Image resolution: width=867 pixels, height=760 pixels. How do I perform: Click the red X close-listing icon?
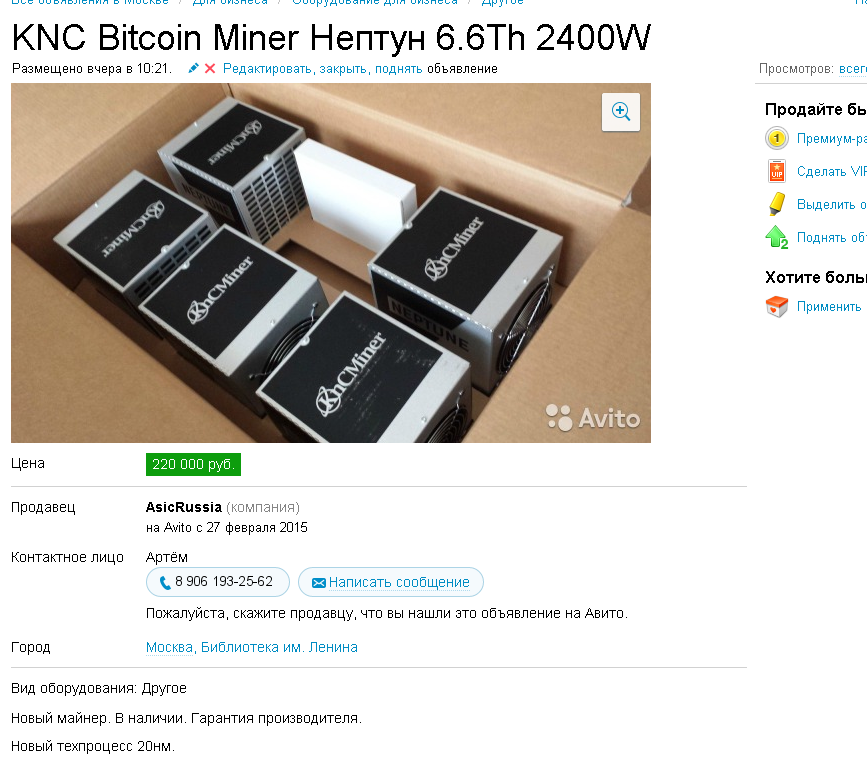click(x=210, y=69)
